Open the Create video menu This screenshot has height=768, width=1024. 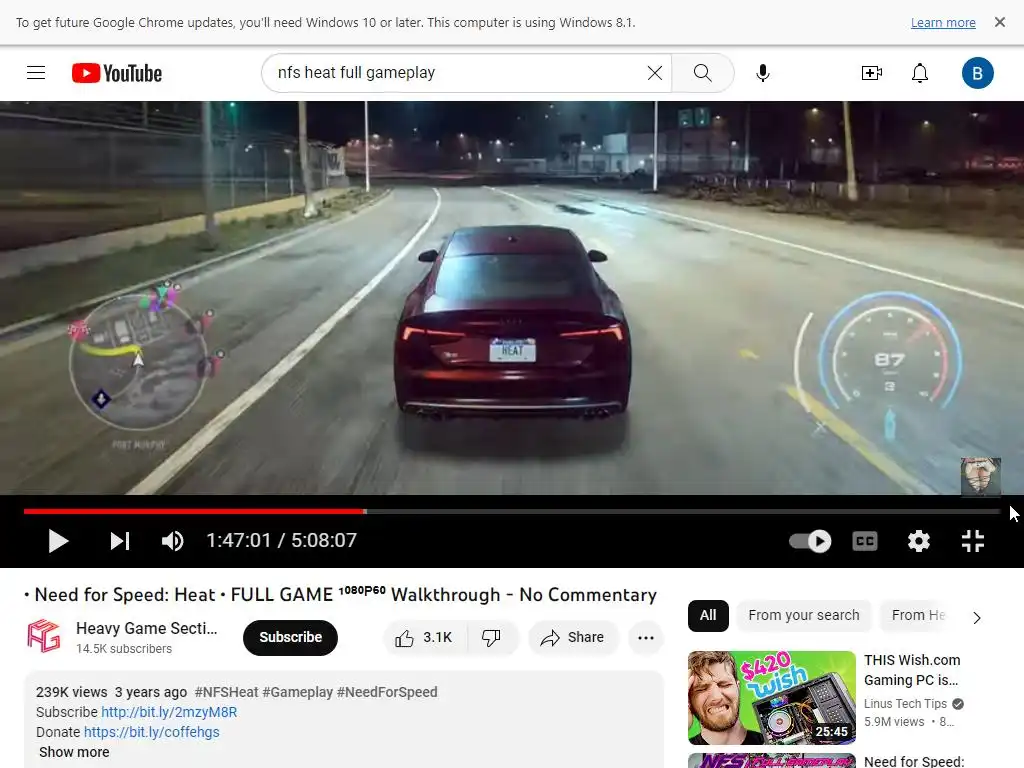(x=871, y=72)
